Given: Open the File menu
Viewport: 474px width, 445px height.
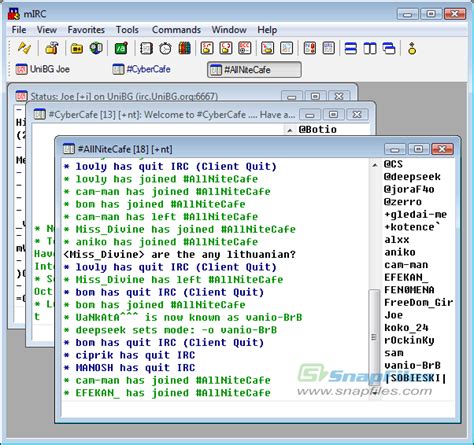Looking at the screenshot, I should [19, 30].
